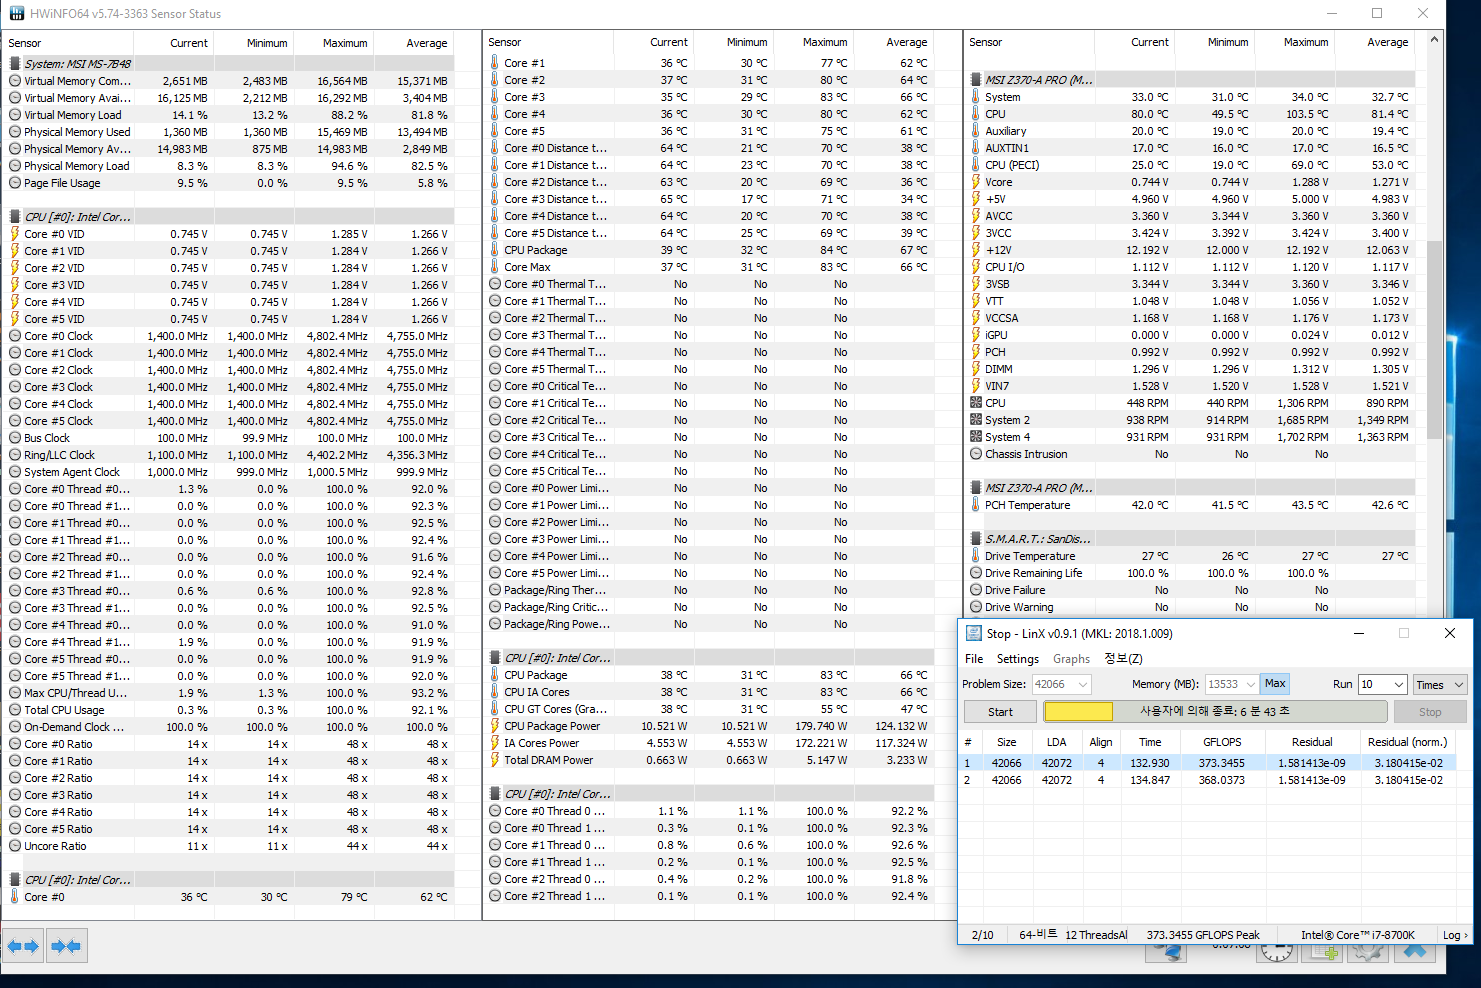
Task: Click the fan icon beside System 2
Action: click(x=976, y=420)
